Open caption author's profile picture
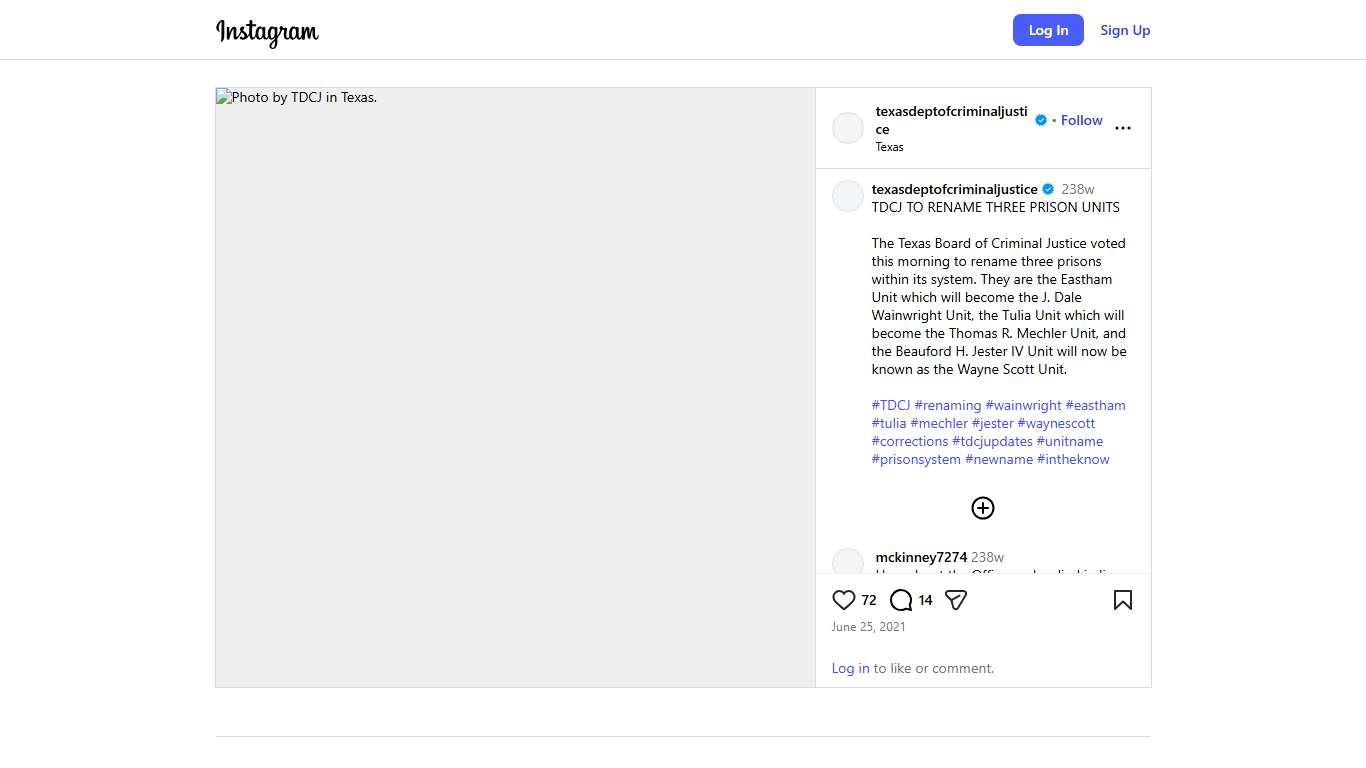 pyautogui.click(x=848, y=196)
